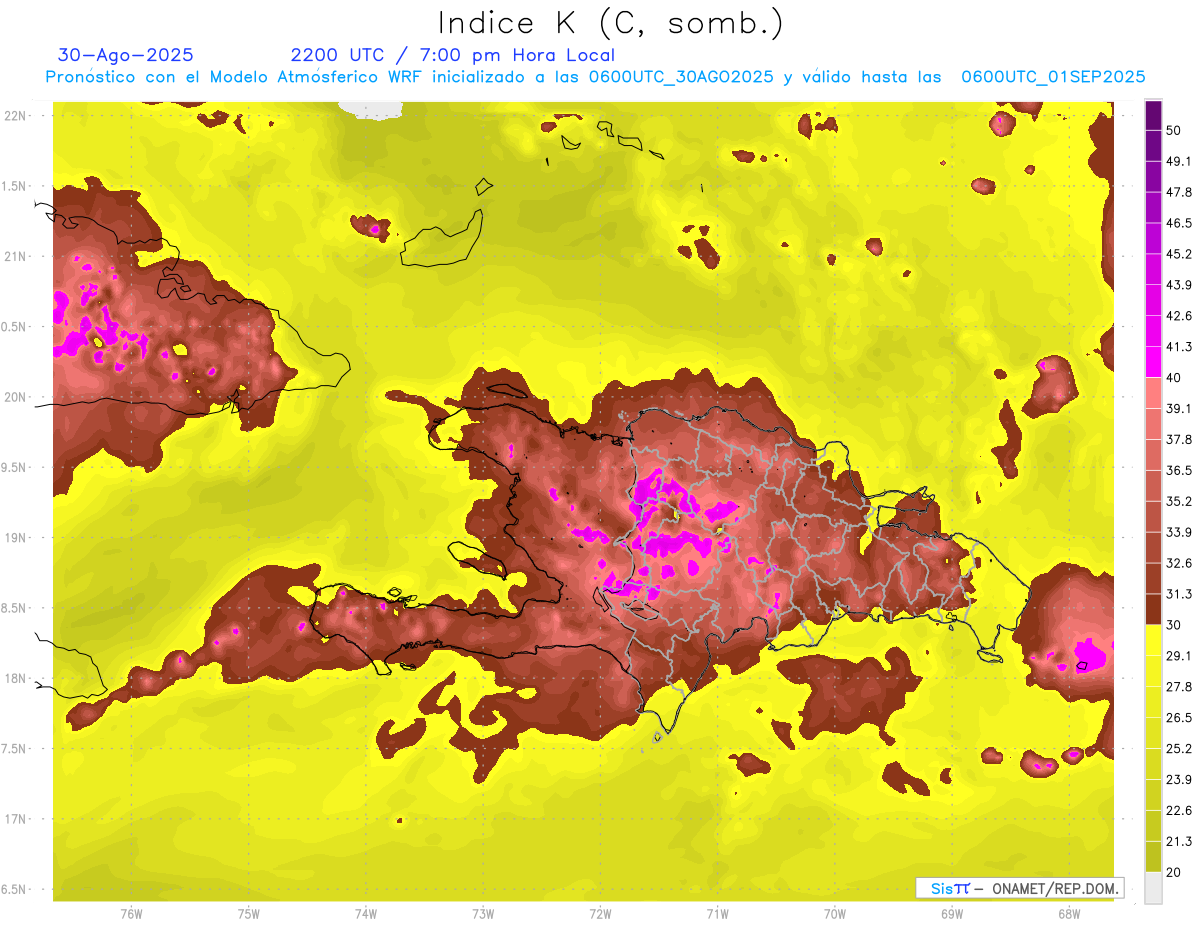Click the '69W' longitude label
Screen dimensions: 1200x927
click(951, 914)
